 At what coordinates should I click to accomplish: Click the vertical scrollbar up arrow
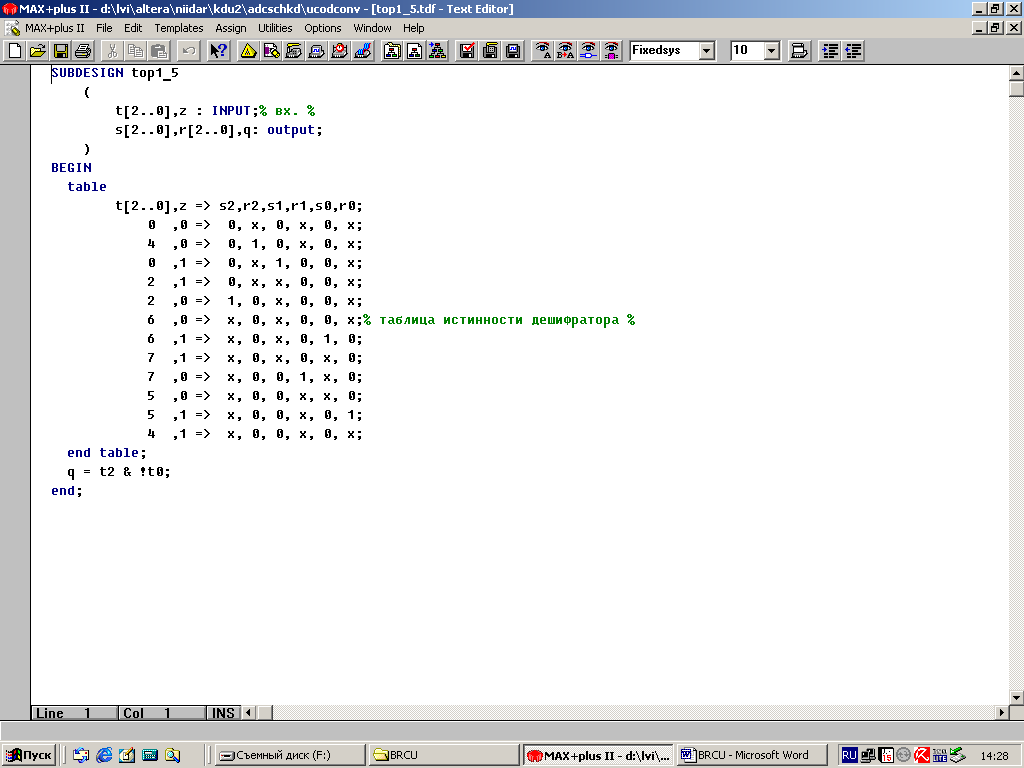[1016, 72]
